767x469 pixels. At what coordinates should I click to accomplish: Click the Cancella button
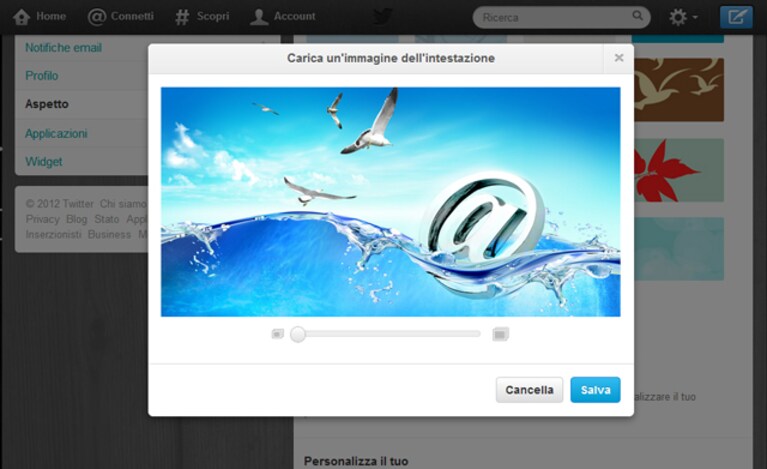click(529, 390)
